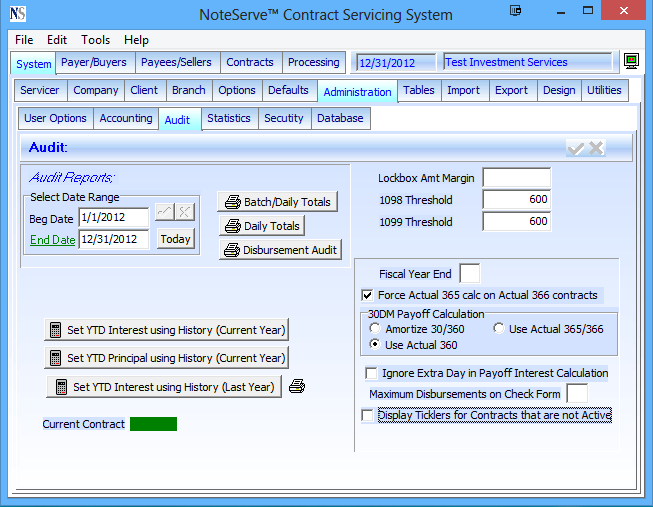Click the green Current Contract color box
Viewport: 653px width, 507px height.
coord(153,424)
